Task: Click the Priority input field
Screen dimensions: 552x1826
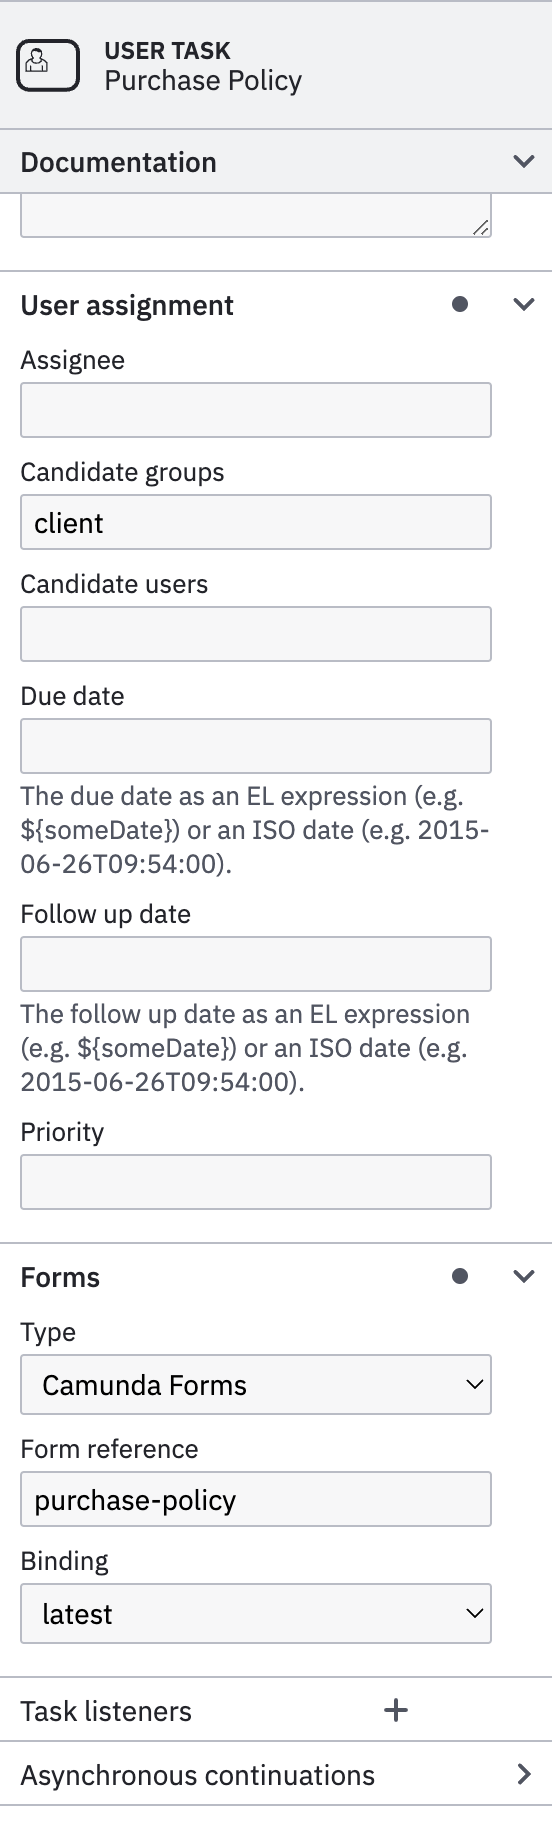Action: [256, 1182]
